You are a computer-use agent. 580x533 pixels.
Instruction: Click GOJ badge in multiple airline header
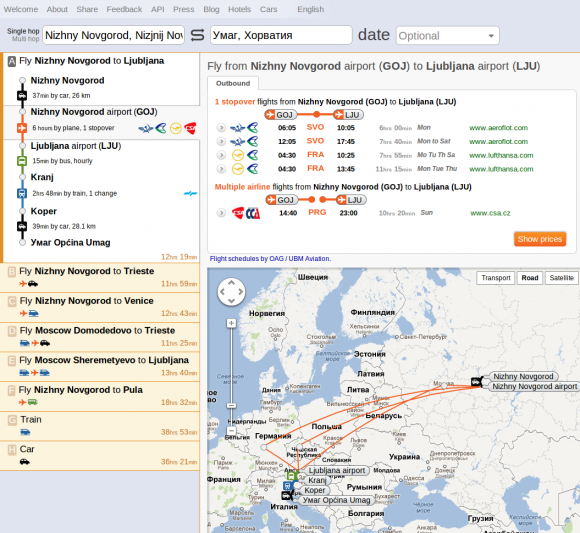pyautogui.click(x=281, y=200)
